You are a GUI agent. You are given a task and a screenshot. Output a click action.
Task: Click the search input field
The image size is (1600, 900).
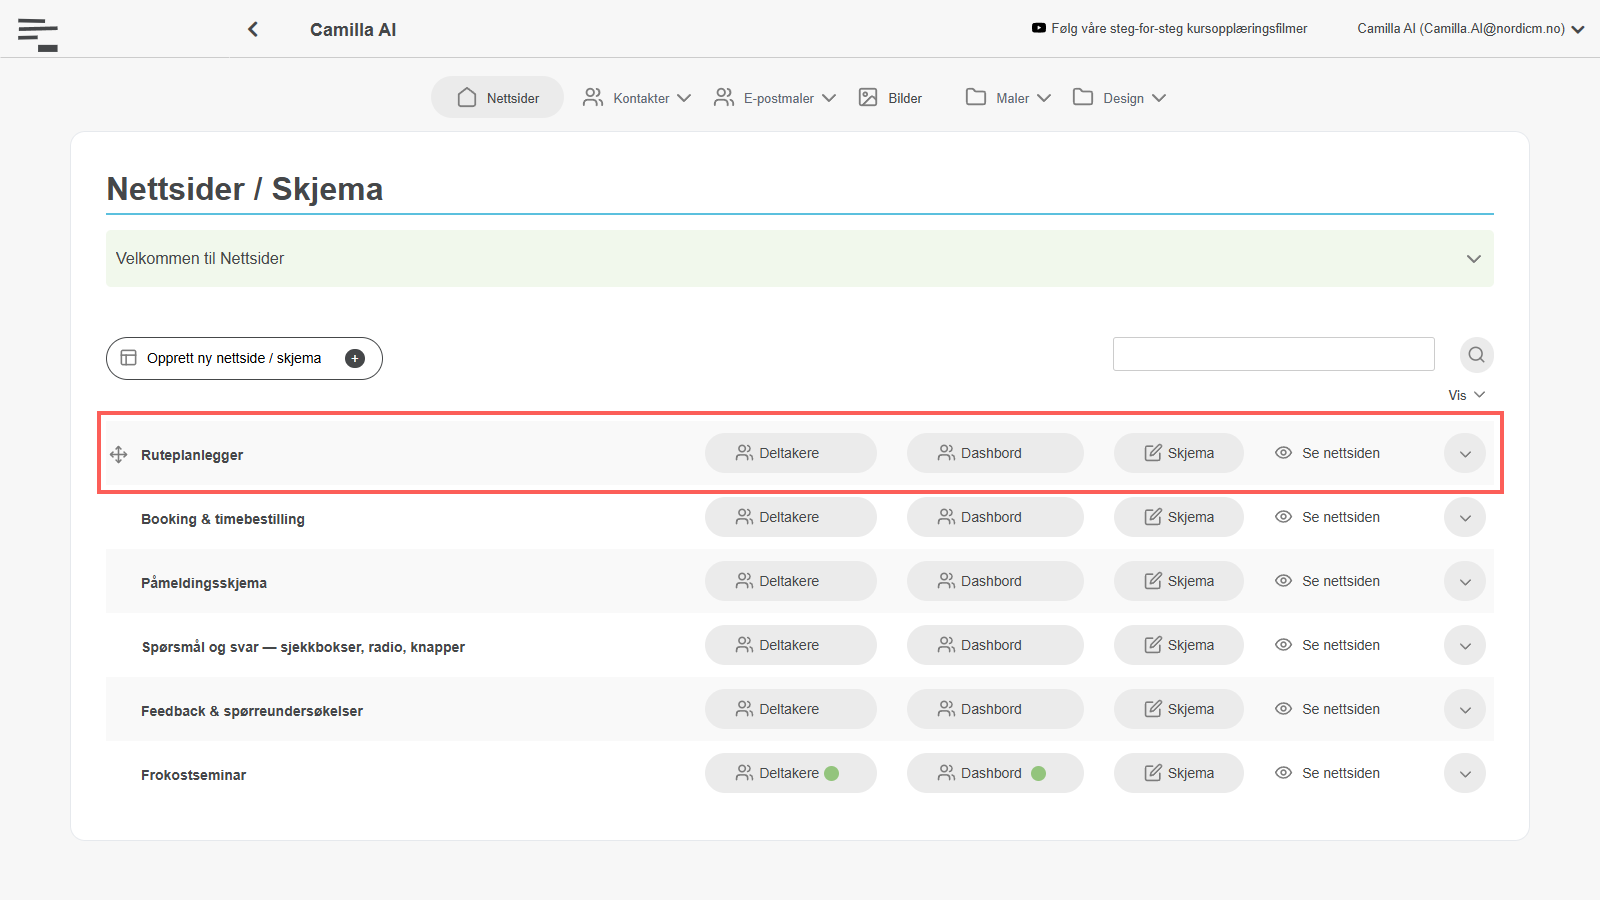[x=1274, y=354]
